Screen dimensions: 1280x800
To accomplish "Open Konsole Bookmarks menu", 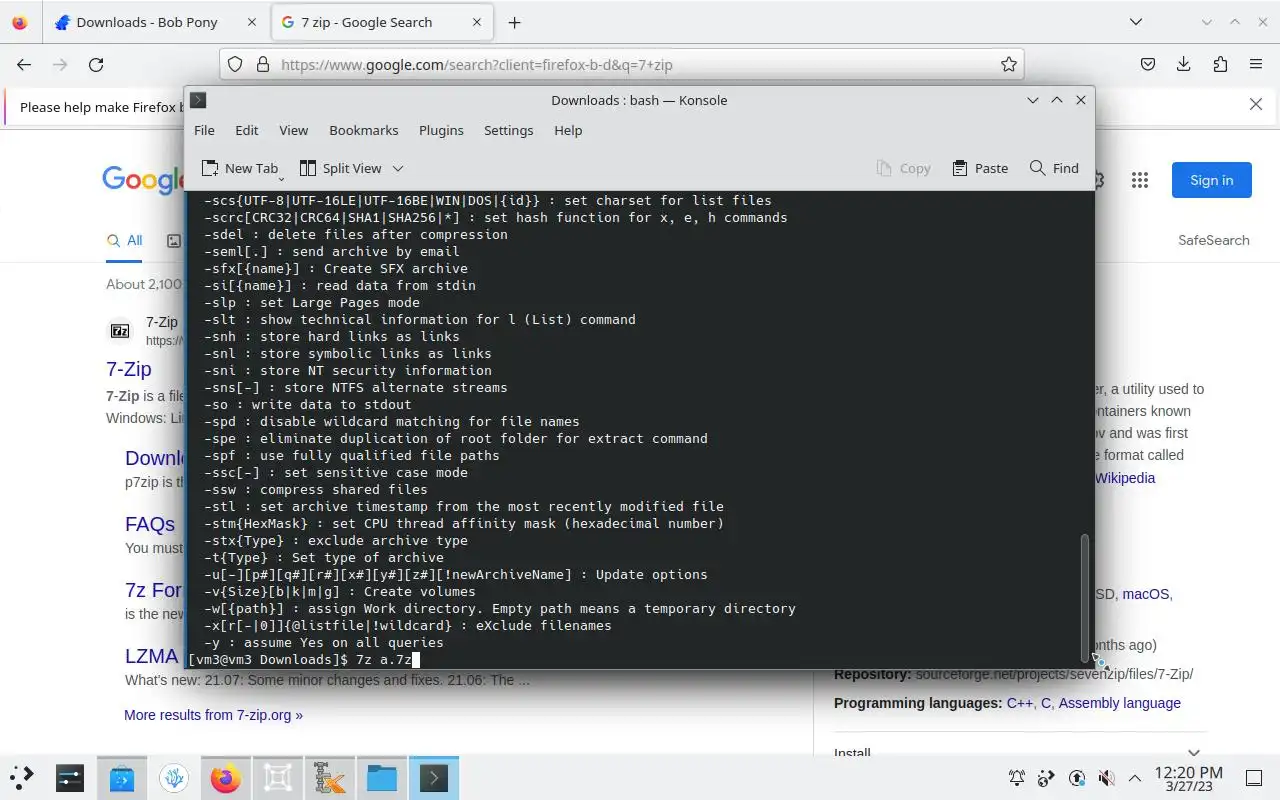I will pyautogui.click(x=364, y=130).
